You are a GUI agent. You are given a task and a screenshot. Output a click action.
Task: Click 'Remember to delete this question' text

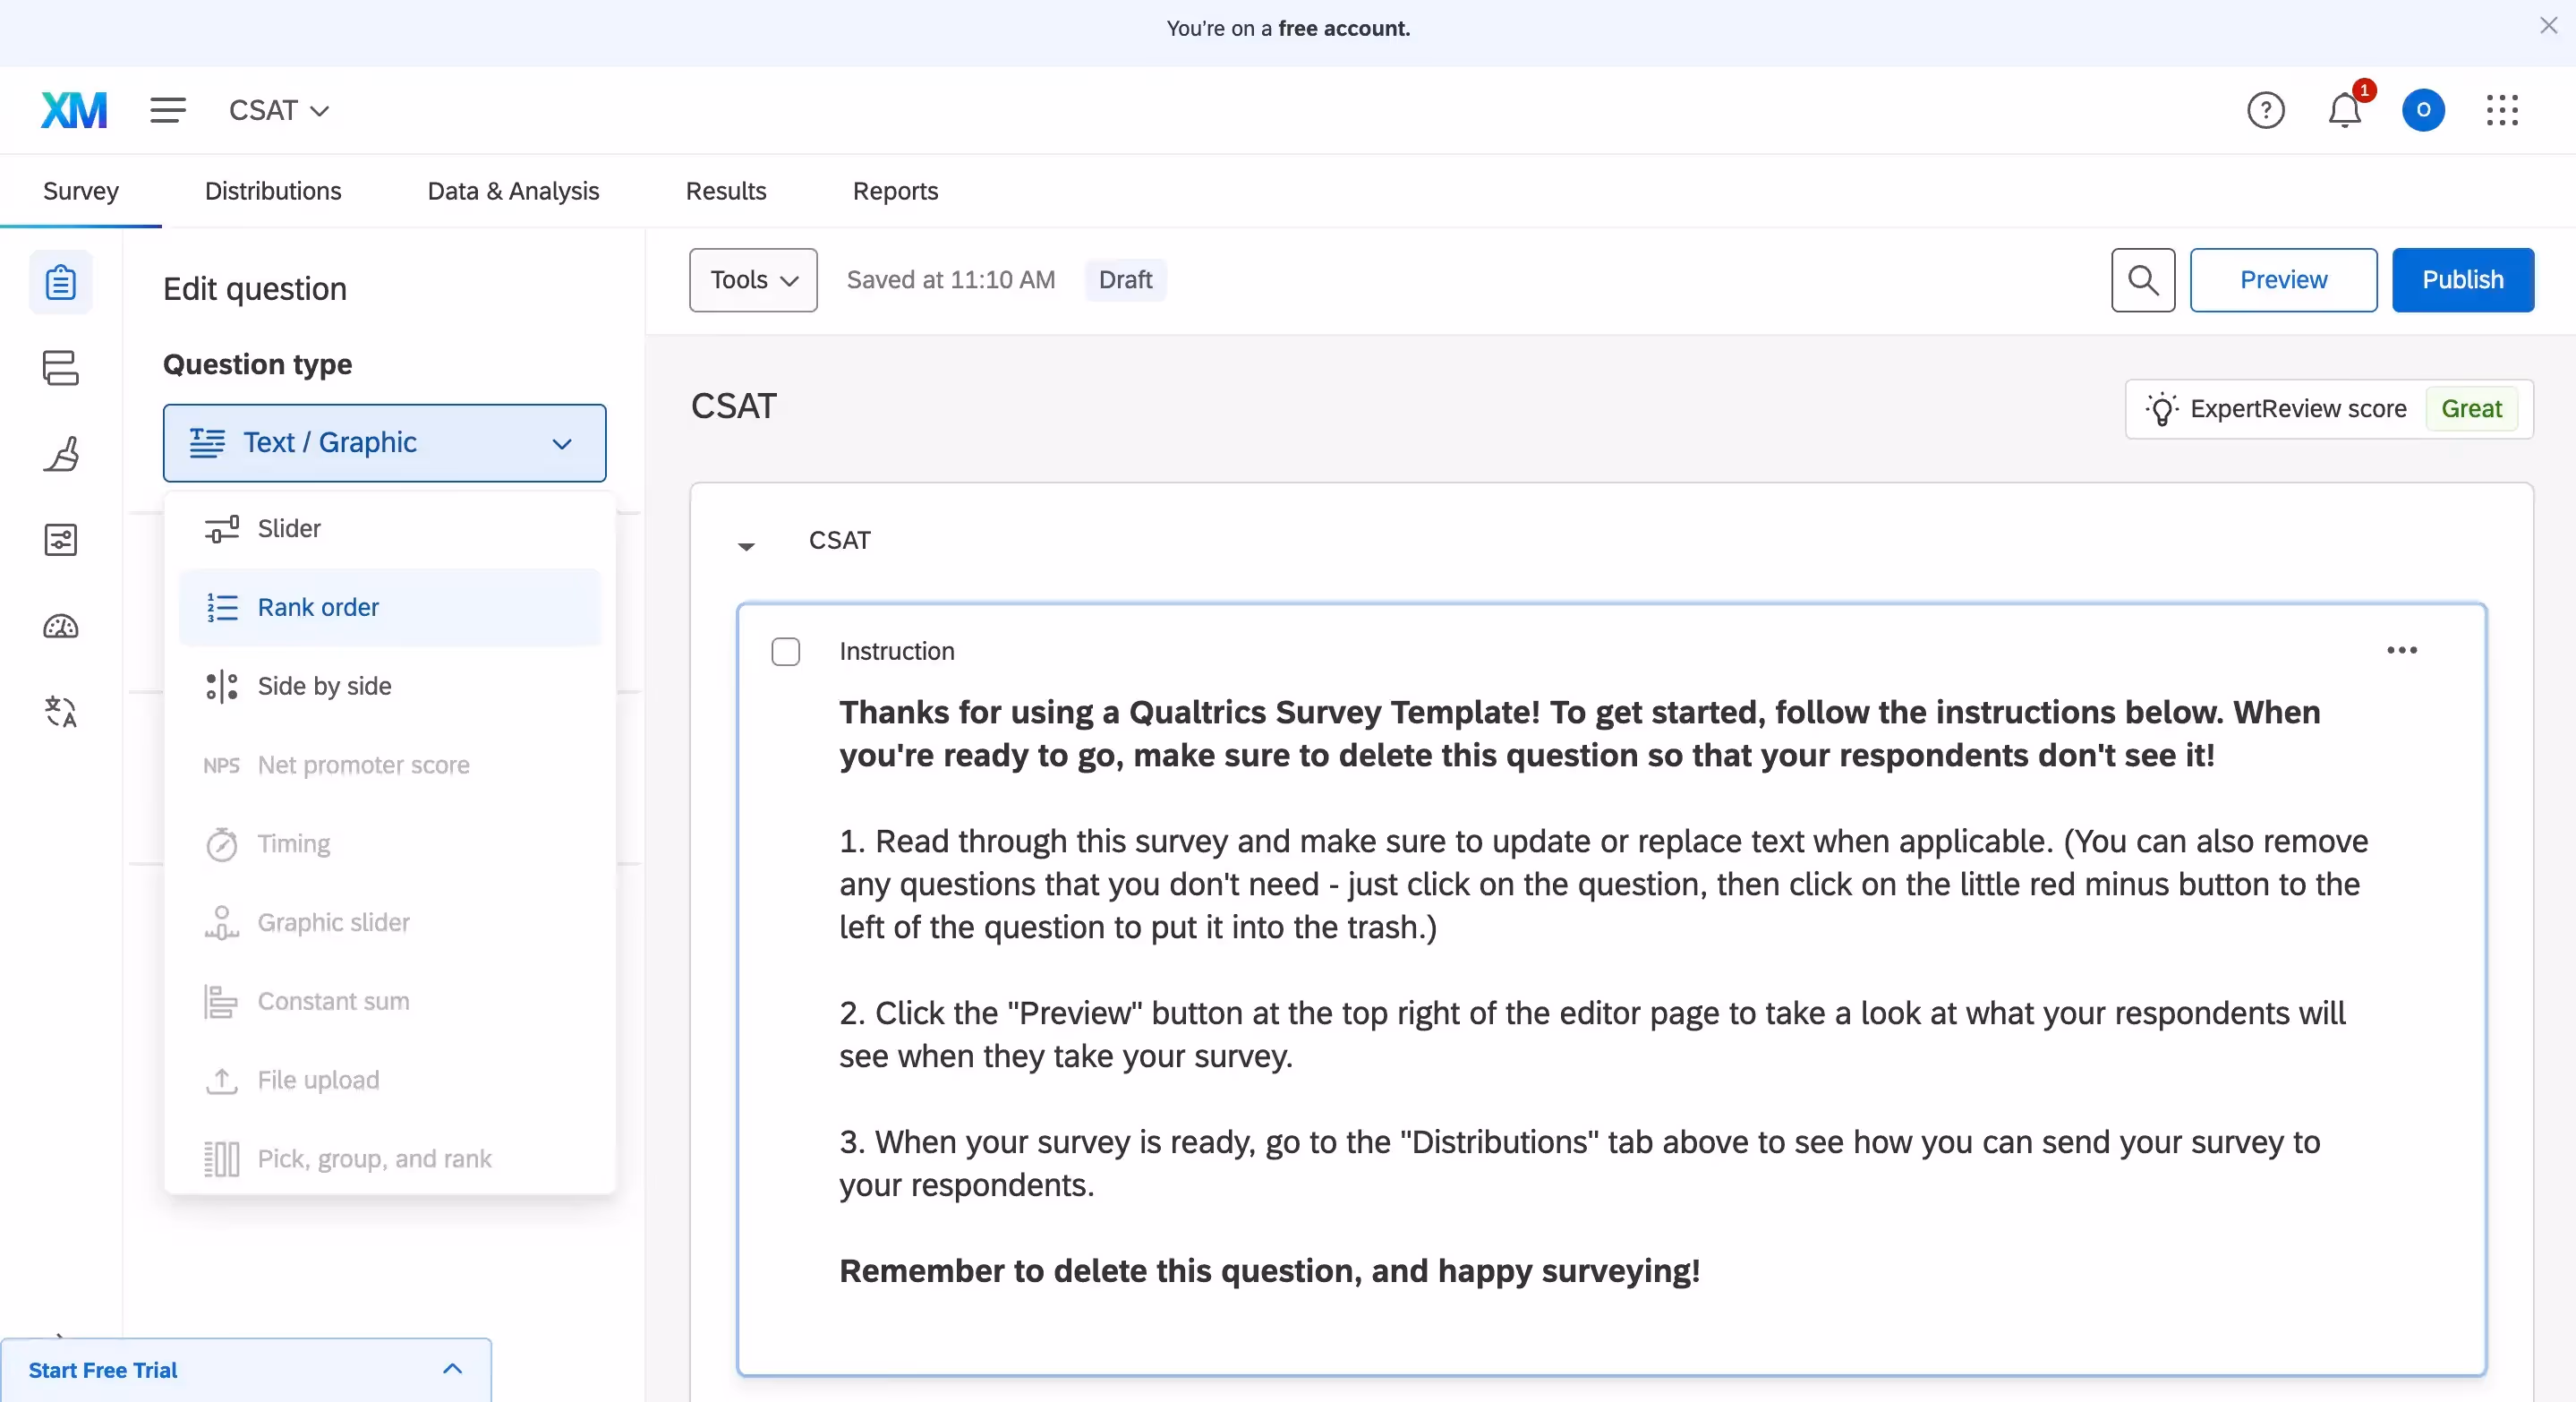click(x=1270, y=1271)
